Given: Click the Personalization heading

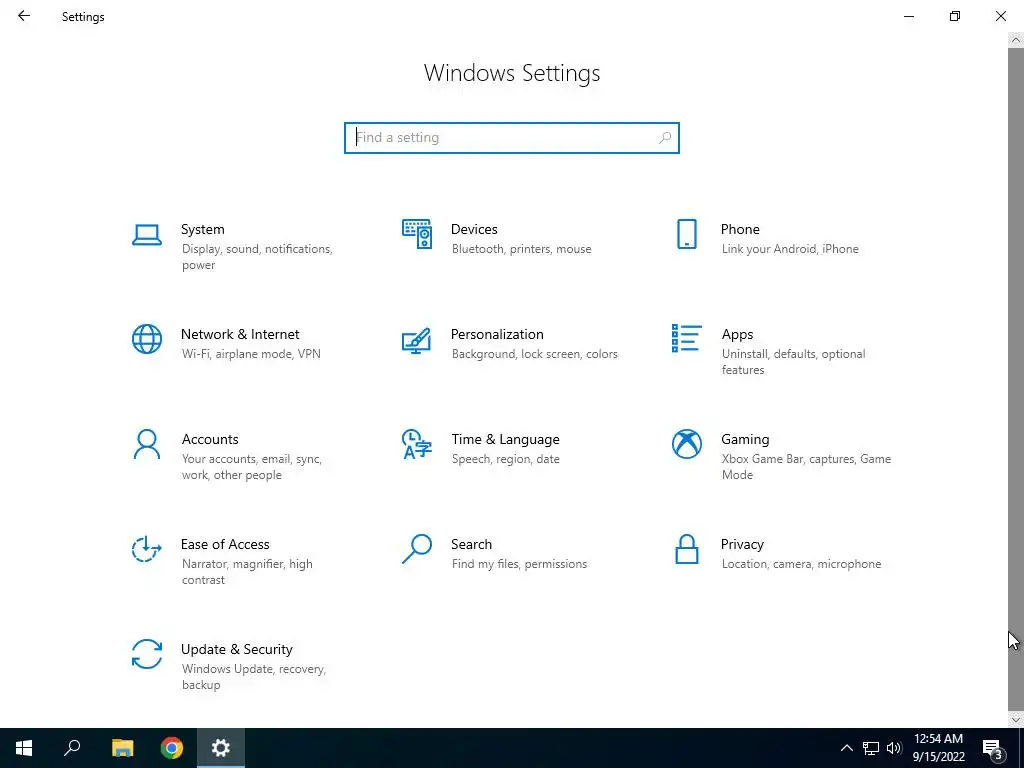Looking at the screenshot, I should (x=497, y=334).
